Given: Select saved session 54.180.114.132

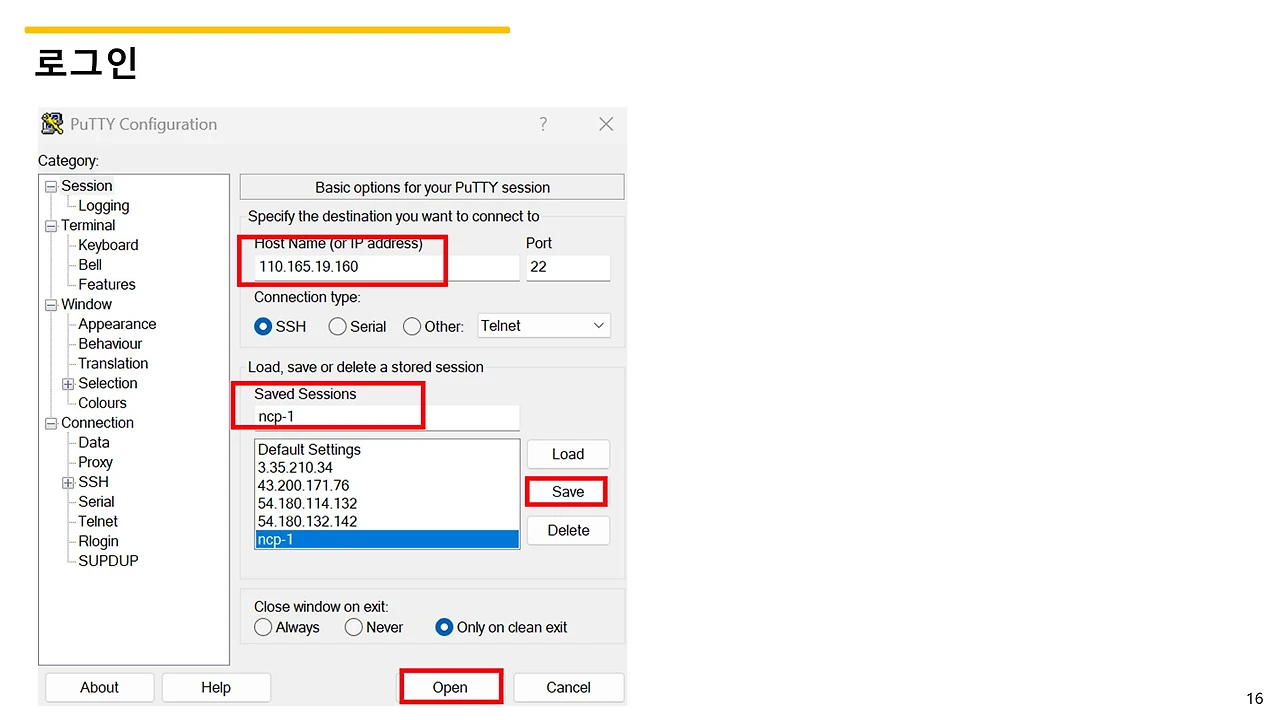Looking at the screenshot, I should point(386,504).
